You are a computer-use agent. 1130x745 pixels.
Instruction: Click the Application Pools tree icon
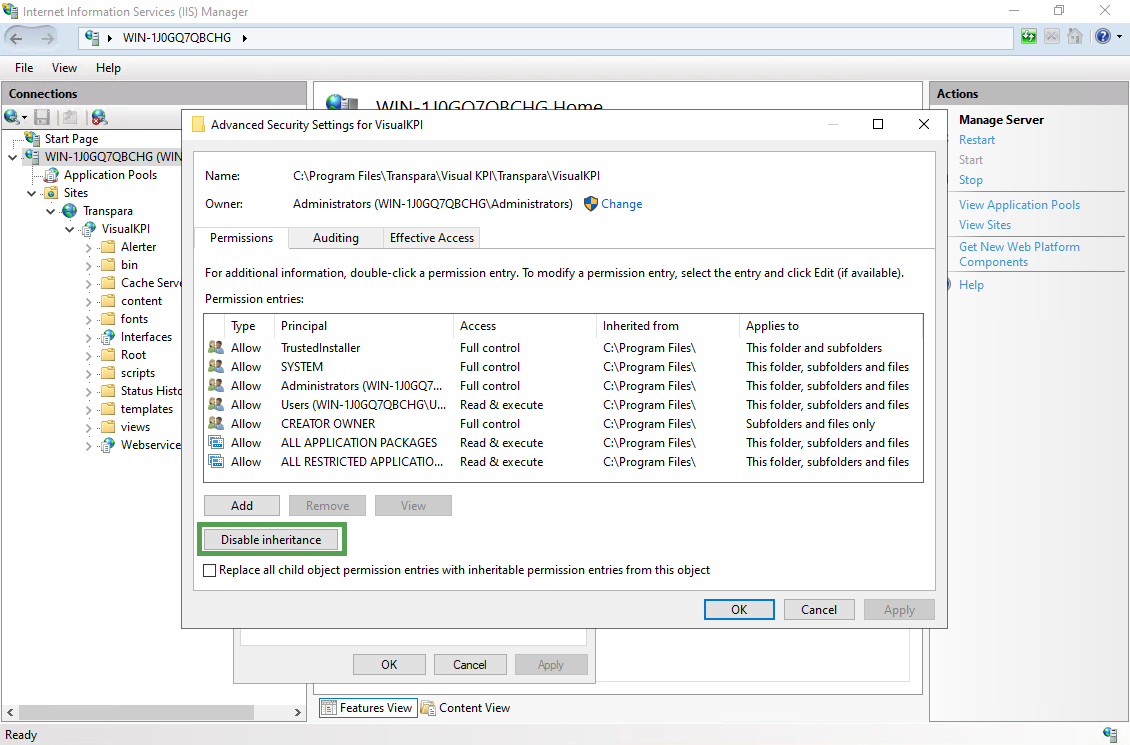click(52, 175)
